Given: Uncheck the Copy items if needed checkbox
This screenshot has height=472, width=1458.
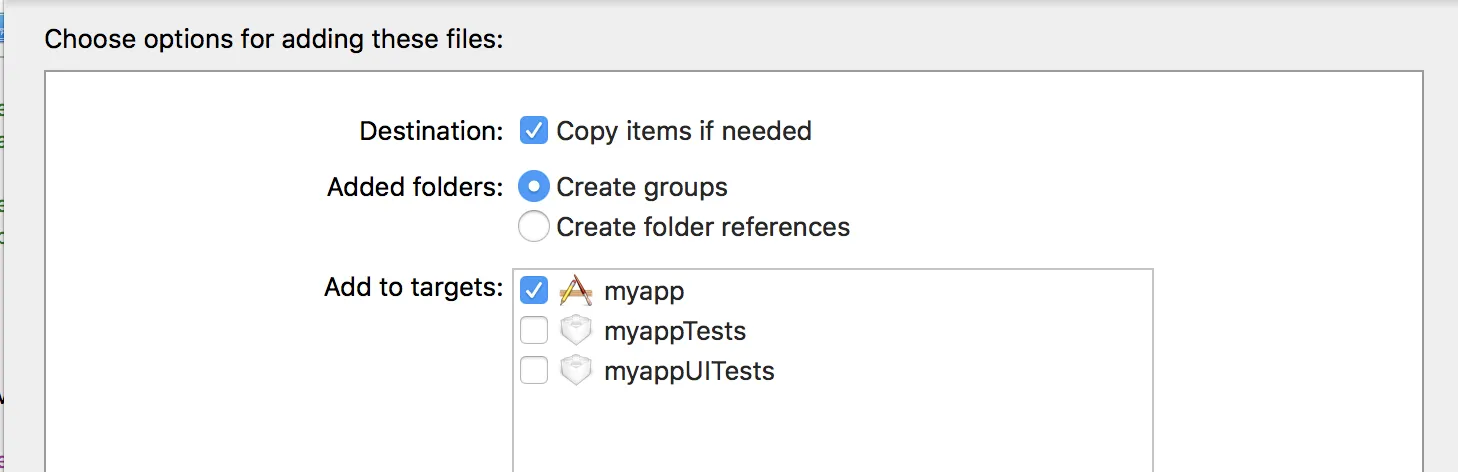Looking at the screenshot, I should 534,131.
